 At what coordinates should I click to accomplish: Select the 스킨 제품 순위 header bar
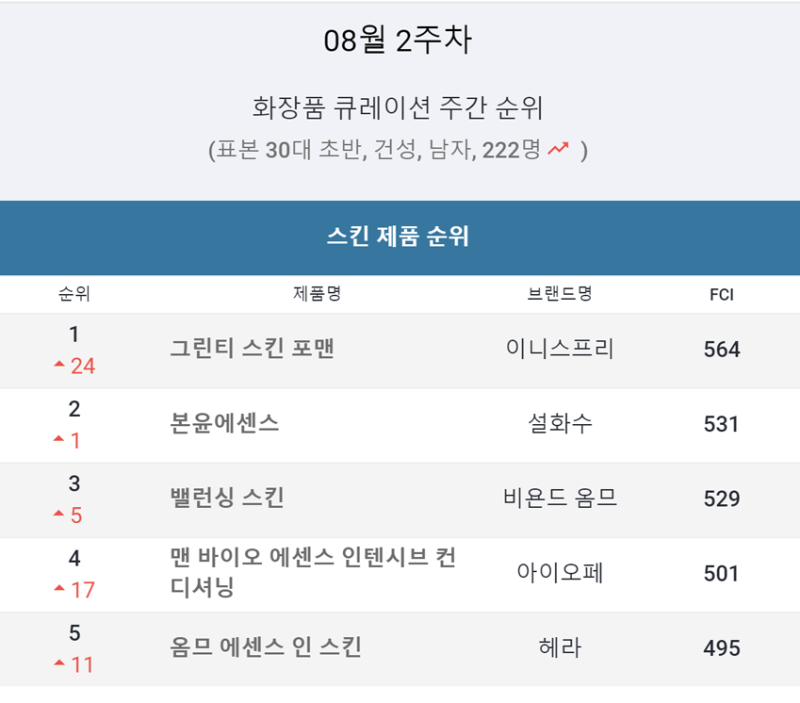pyautogui.click(x=400, y=237)
